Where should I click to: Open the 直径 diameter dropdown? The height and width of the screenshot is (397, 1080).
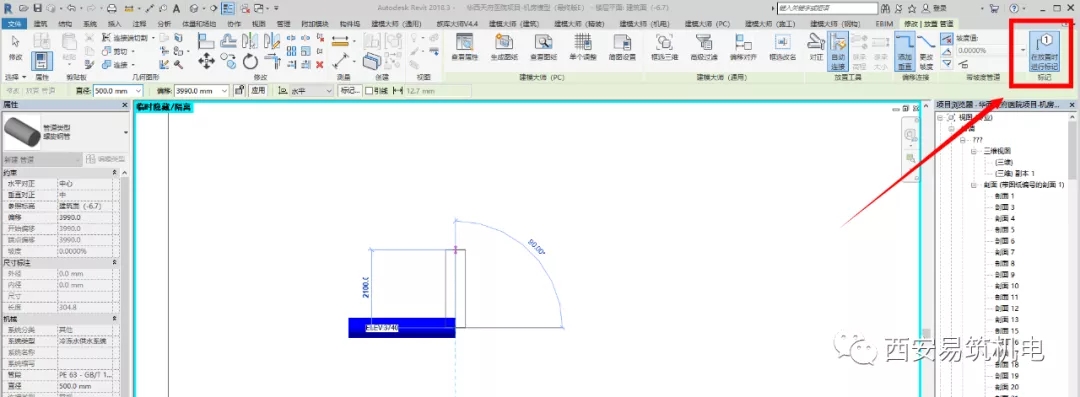click(138, 91)
